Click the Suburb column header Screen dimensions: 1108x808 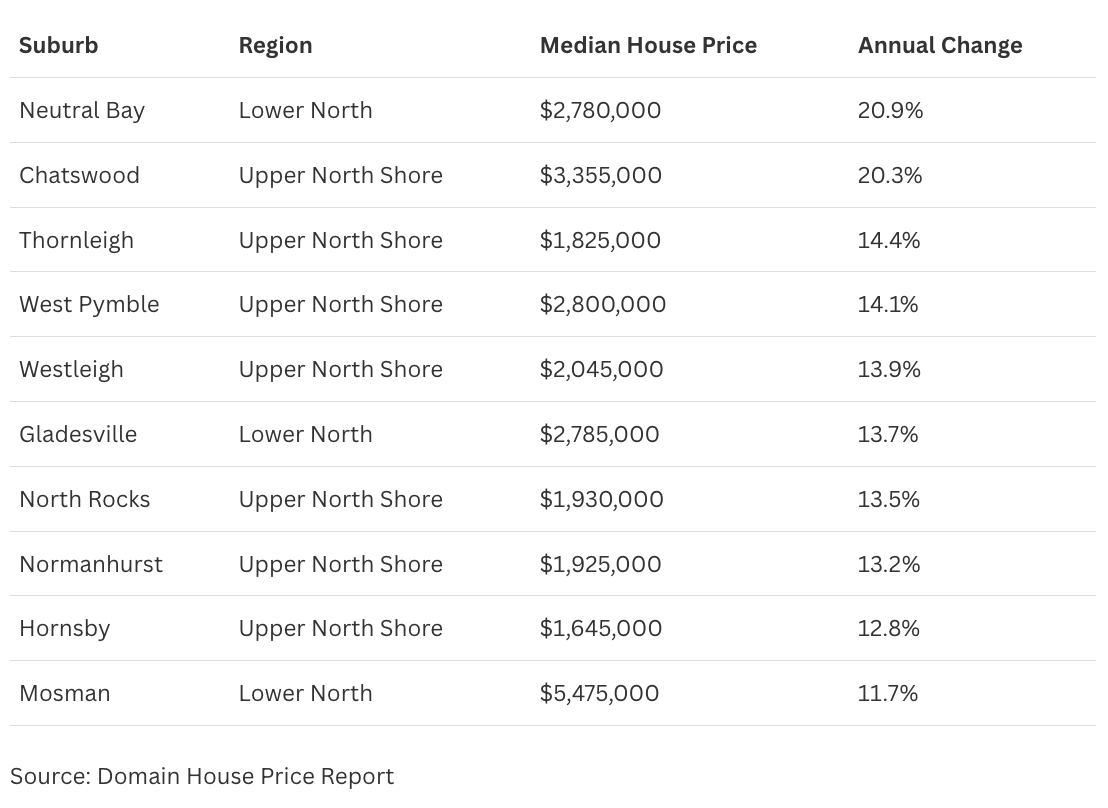tap(58, 45)
